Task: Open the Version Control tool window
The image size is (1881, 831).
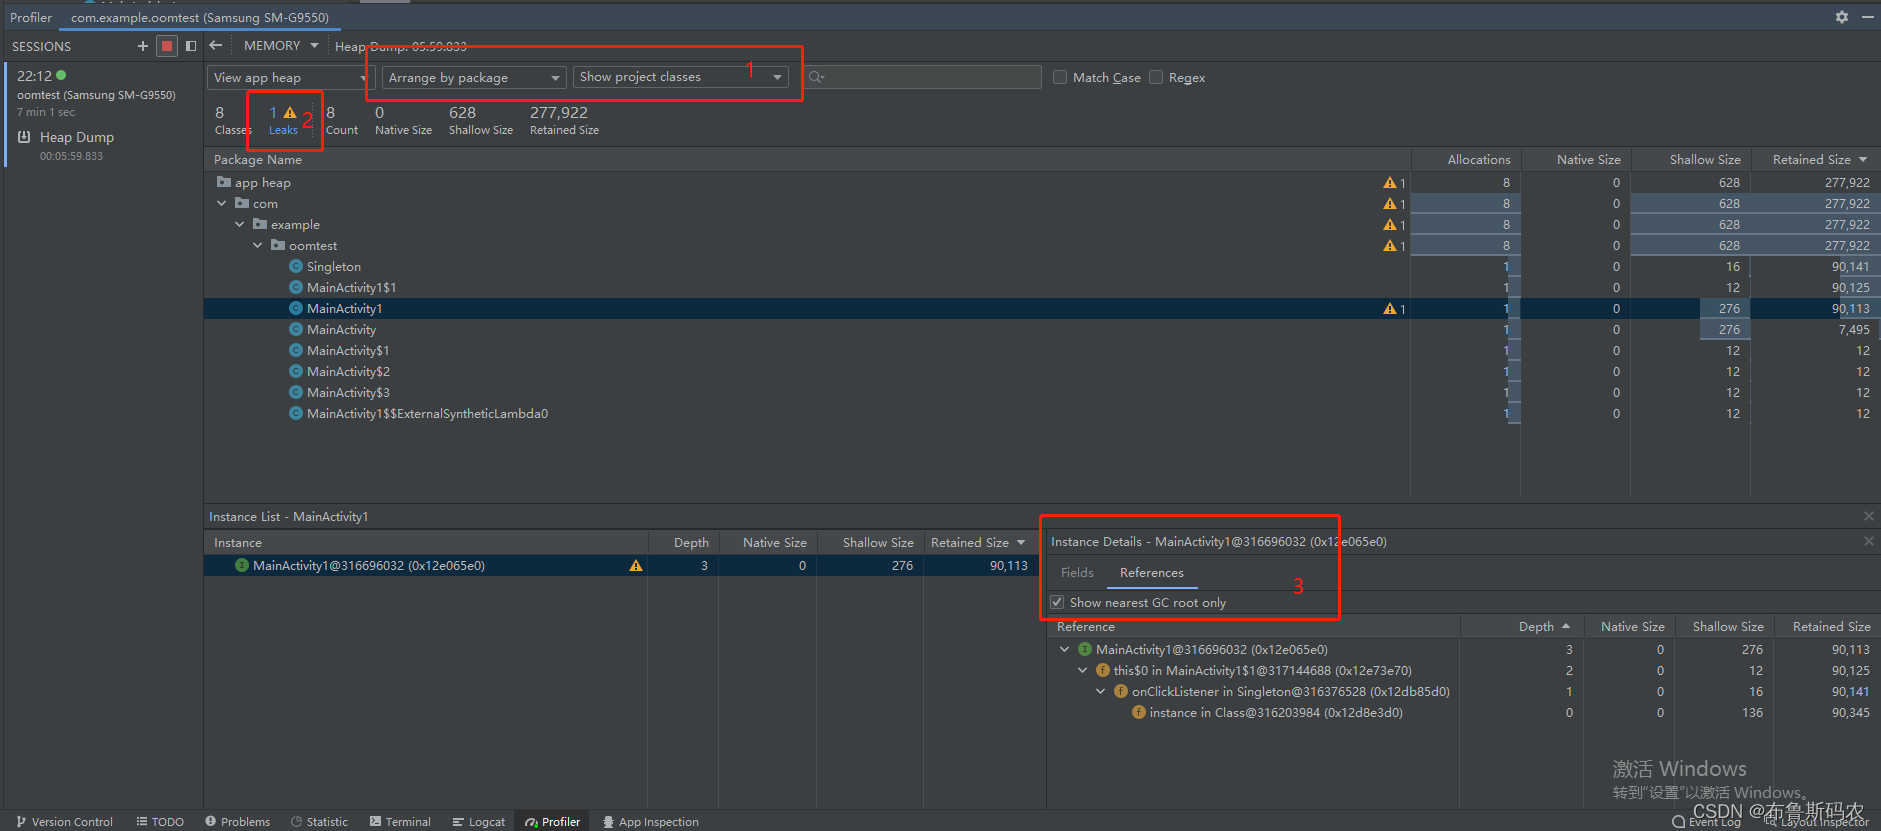Action: coord(64,822)
